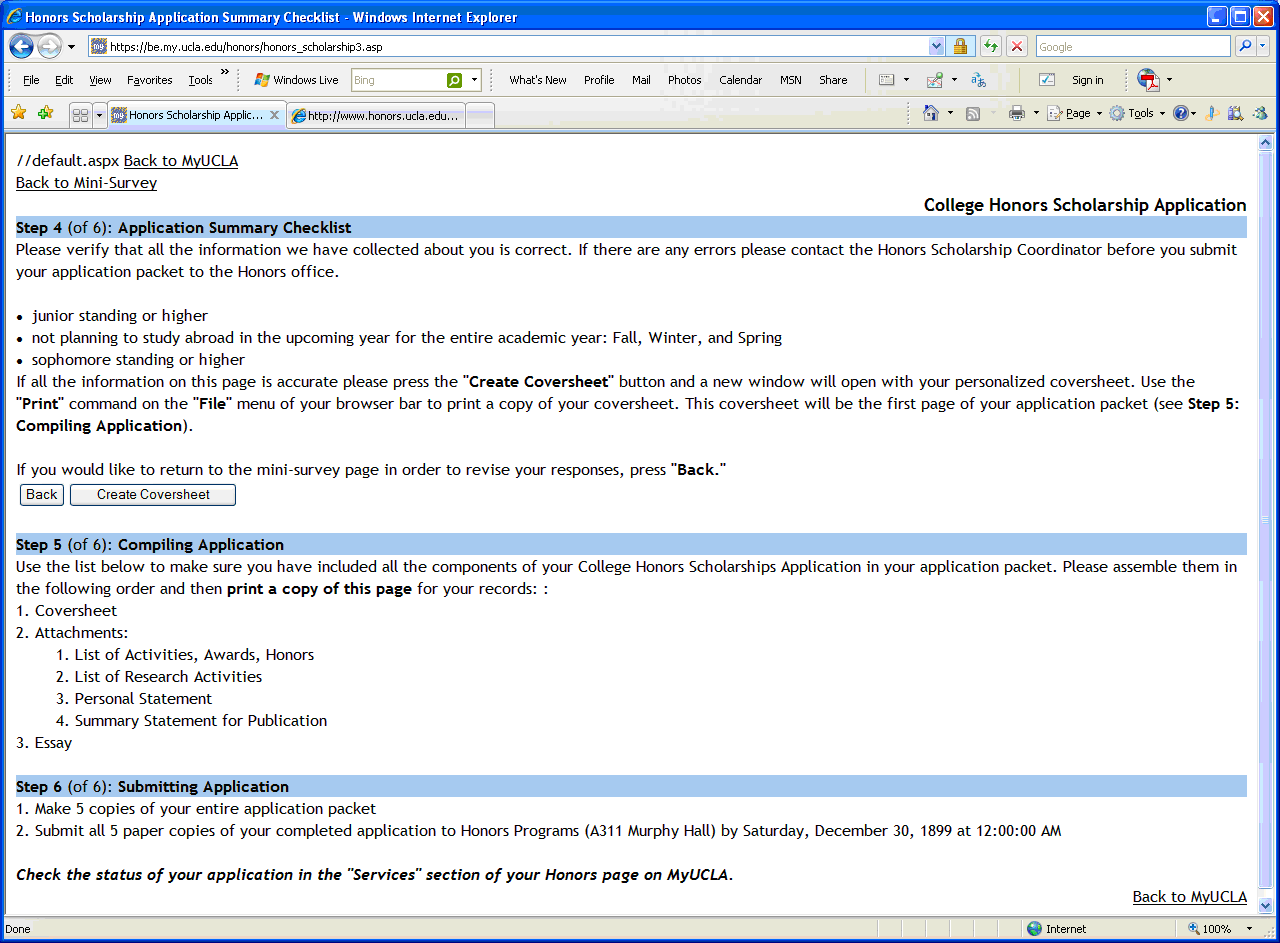Click the Help question mark icon
Image resolution: width=1280 pixels, height=943 pixels.
(1181, 114)
